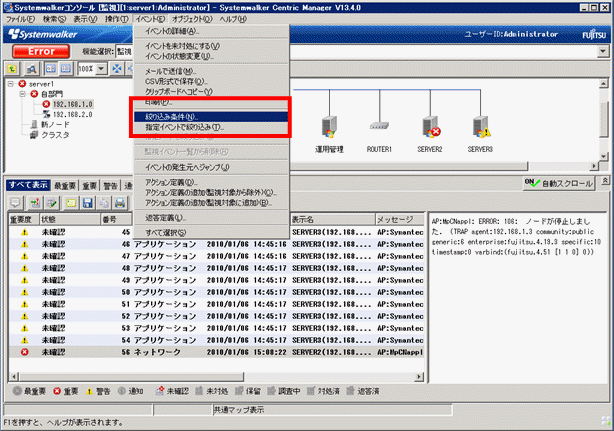The image size is (614, 431).
Task: Click the copy to clipboard icon
Action: (104, 203)
